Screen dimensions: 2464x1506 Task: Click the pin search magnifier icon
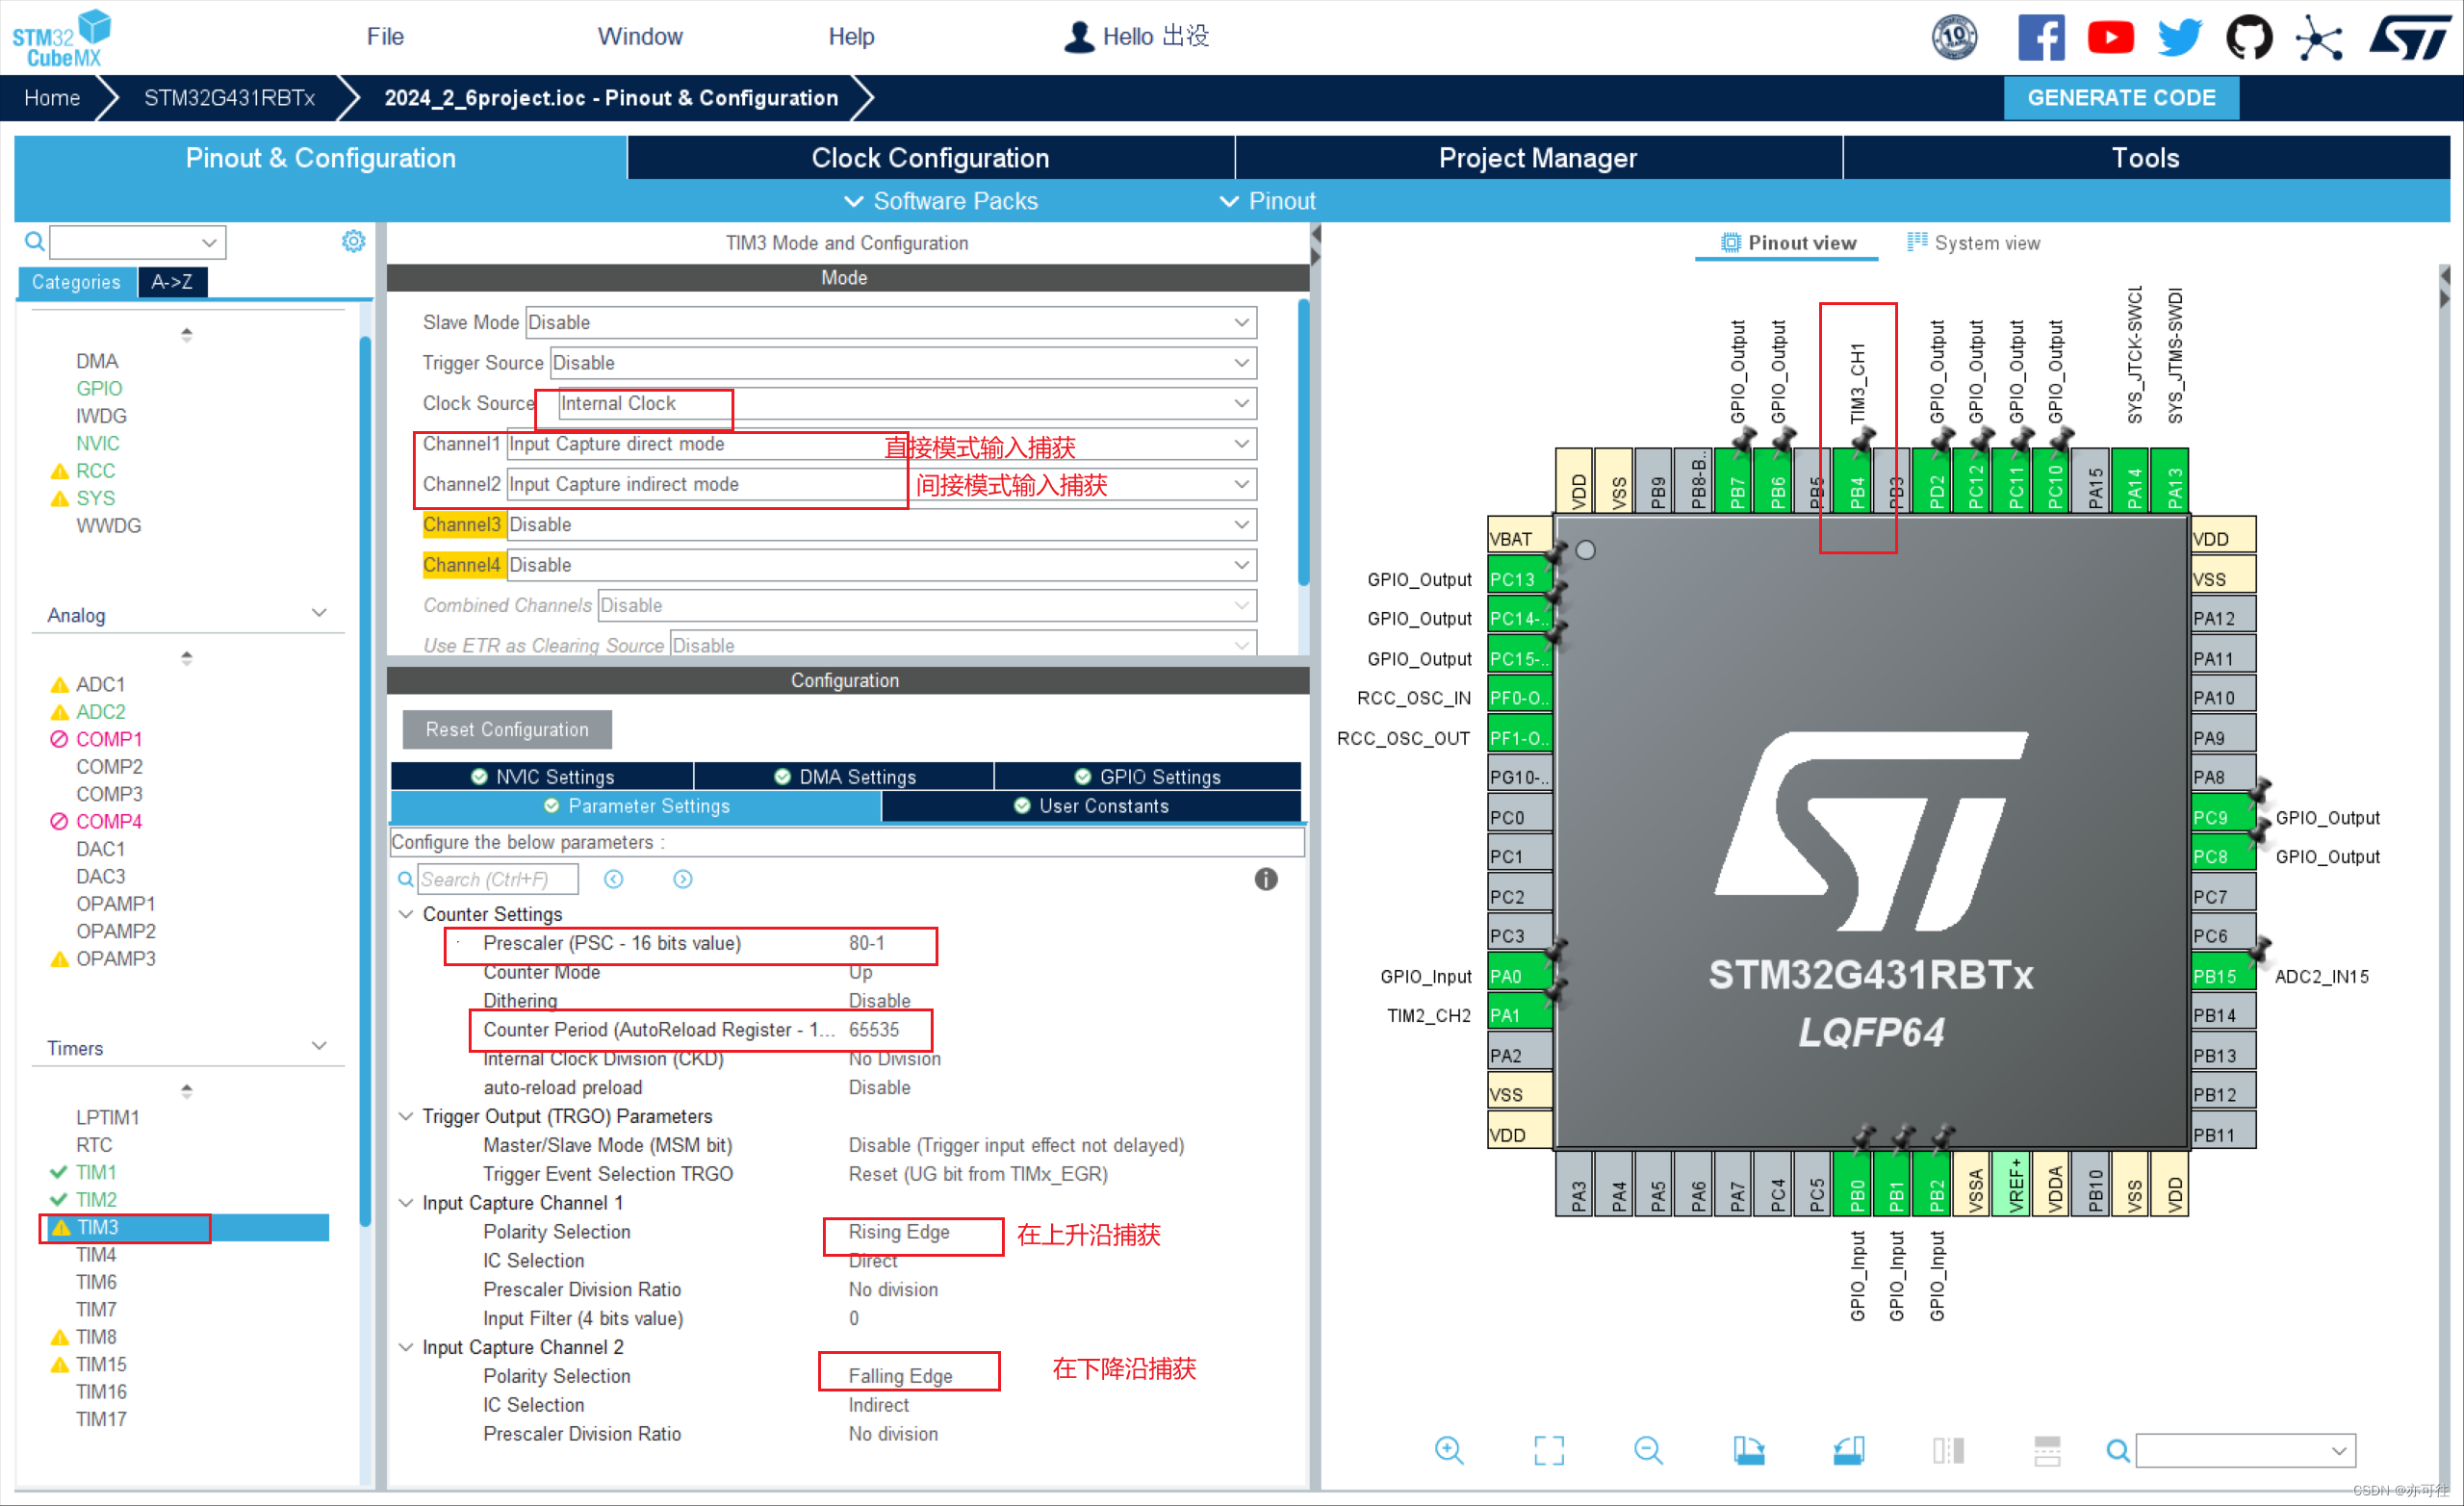click(2117, 1450)
